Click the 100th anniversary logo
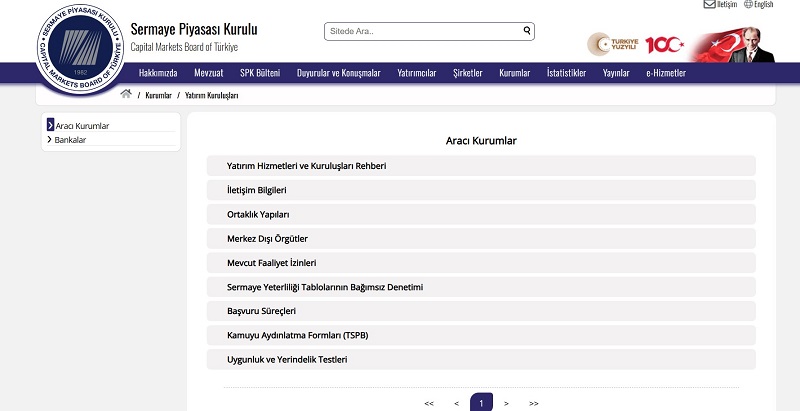Screen dimensions: 800x411 coord(664,45)
